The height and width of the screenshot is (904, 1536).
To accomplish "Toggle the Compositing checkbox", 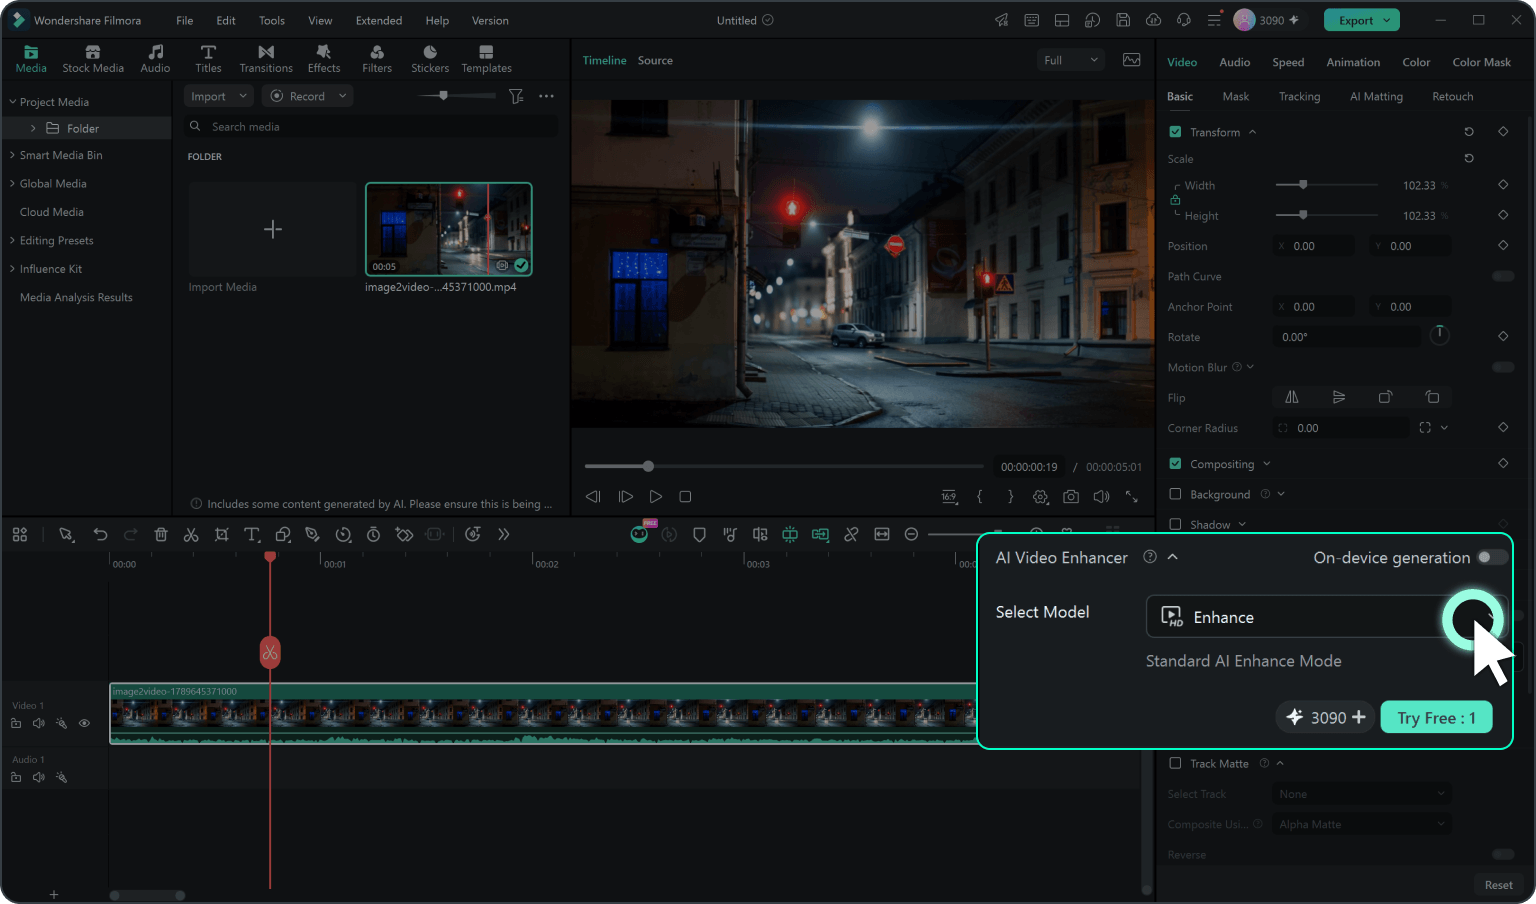I will click(x=1175, y=464).
